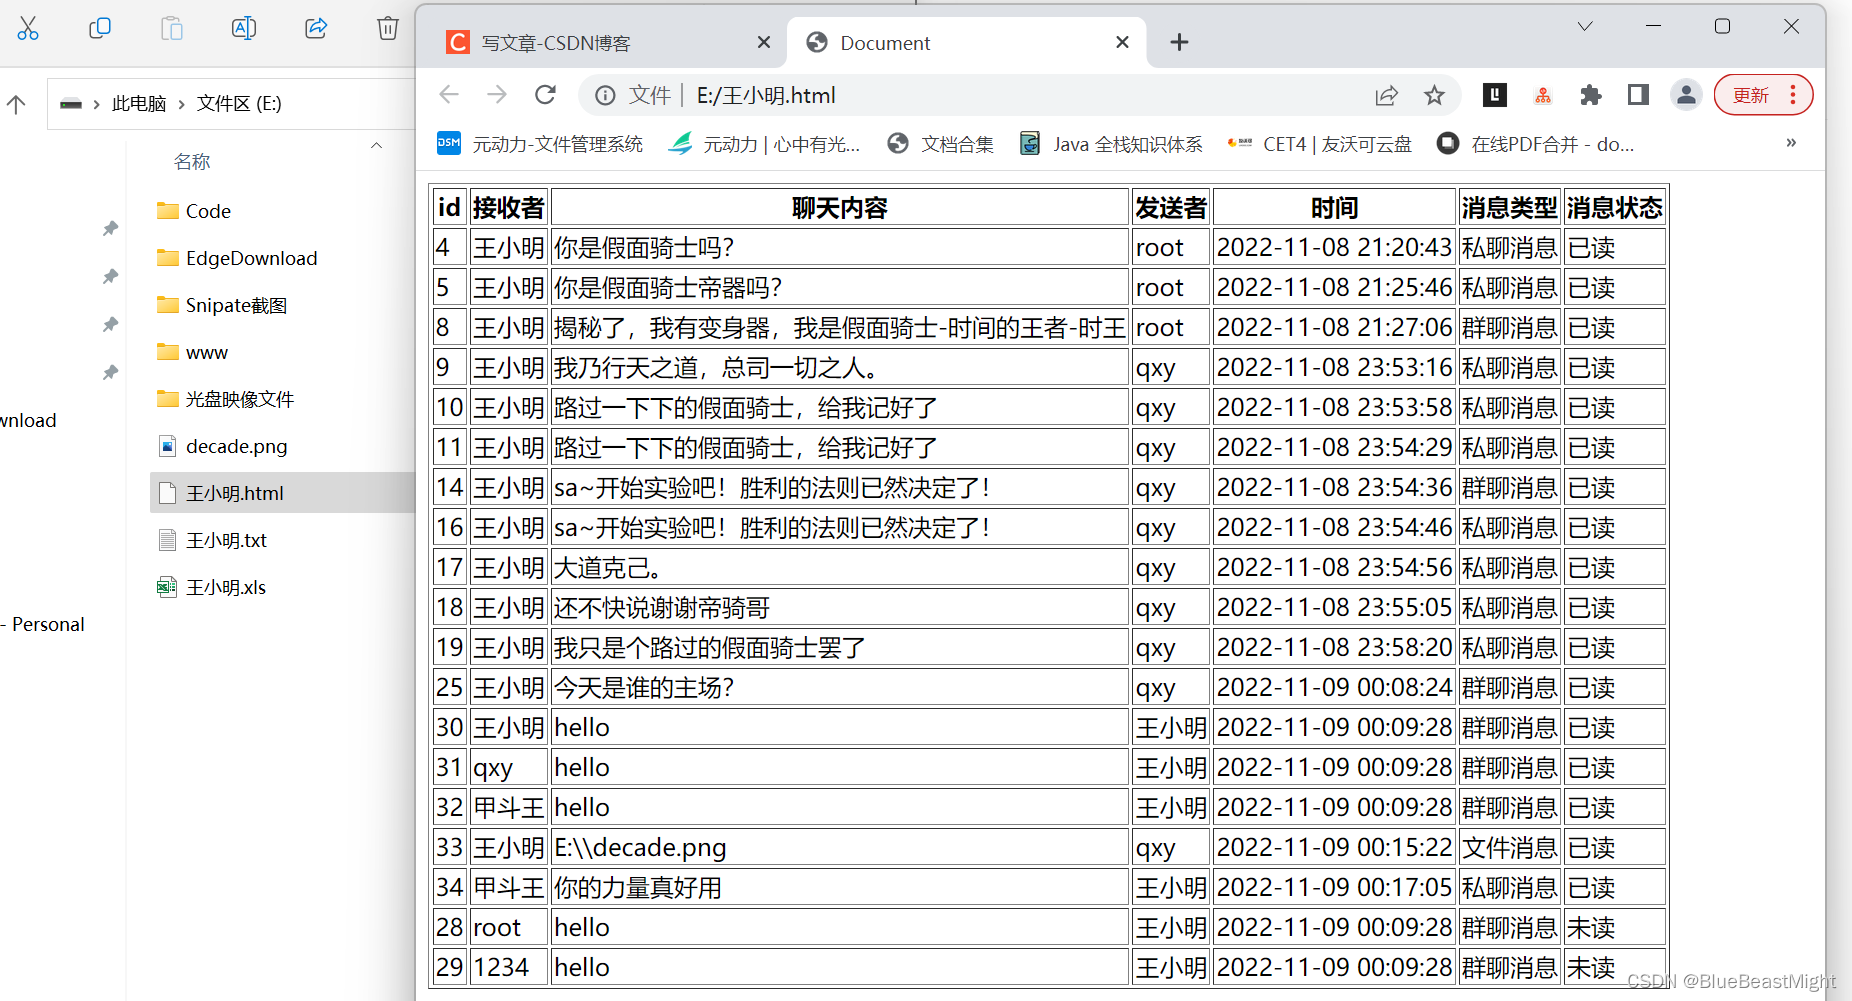The width and height of the screenshot is (1852, 1001).
Task: Click the 消息状态 table header
Action: click(1614, 207)
